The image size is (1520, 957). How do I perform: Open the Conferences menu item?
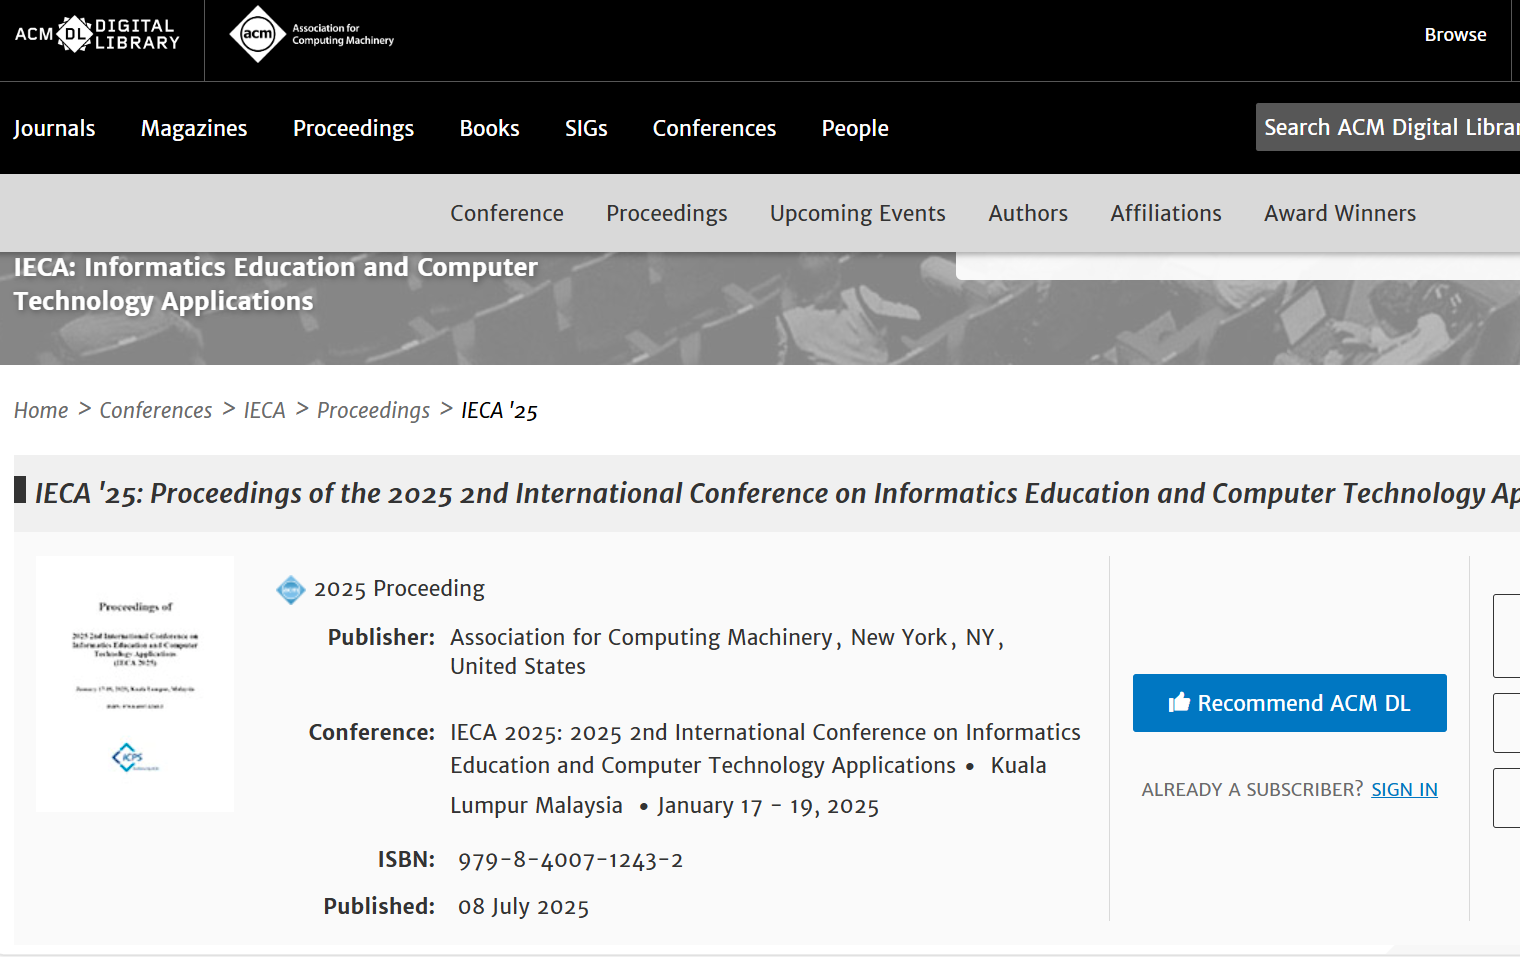coord(714,128)
